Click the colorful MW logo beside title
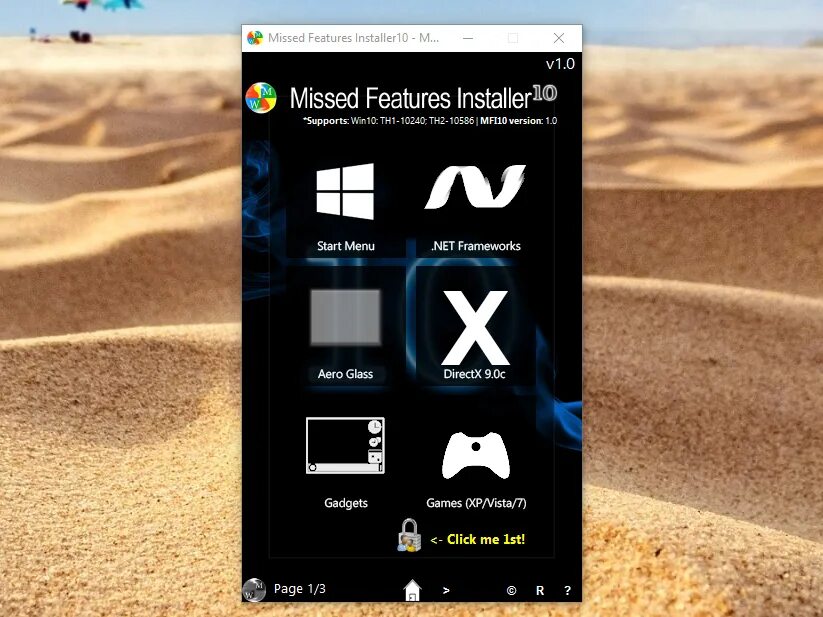 (261, 98)
